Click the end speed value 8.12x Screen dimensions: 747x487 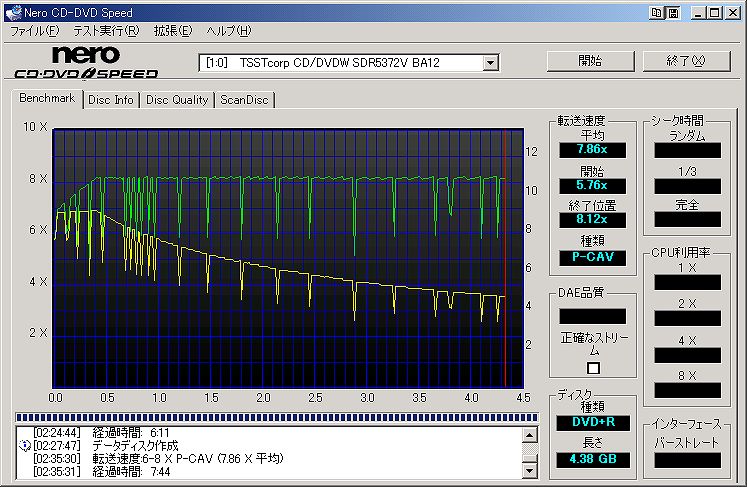coord(592,220)
